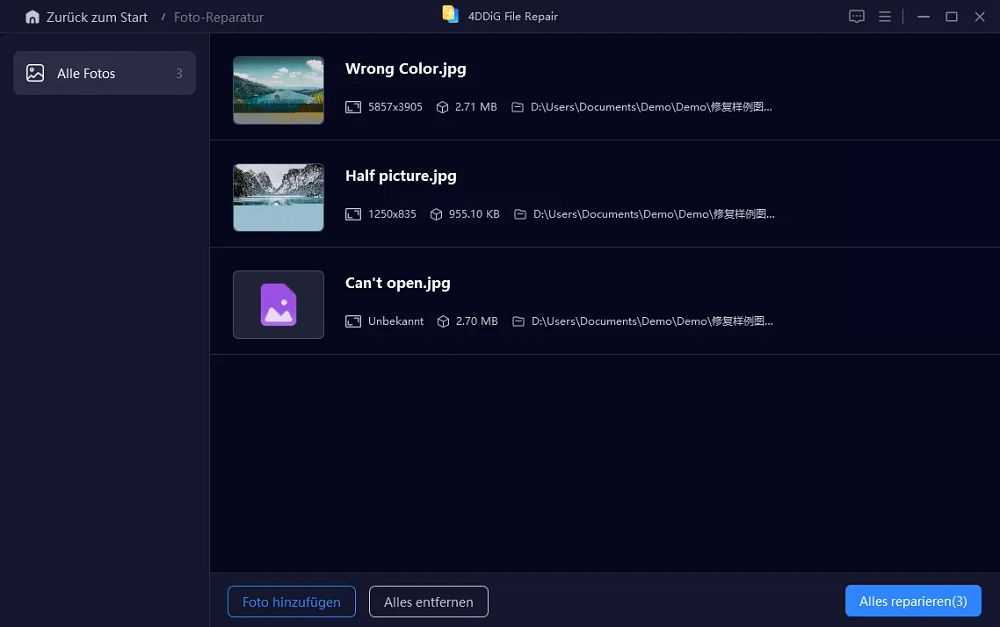This screenshot has height=627, width=1000.
Task: Open the Wrong Color.jpg thumbnail preview
Action: [x=278, y=90]
